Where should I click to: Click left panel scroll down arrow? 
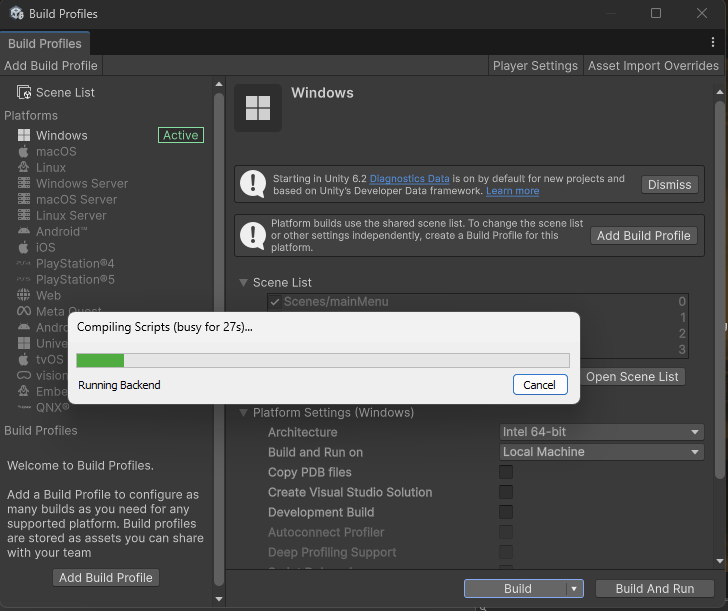click(x=219, y=599)
